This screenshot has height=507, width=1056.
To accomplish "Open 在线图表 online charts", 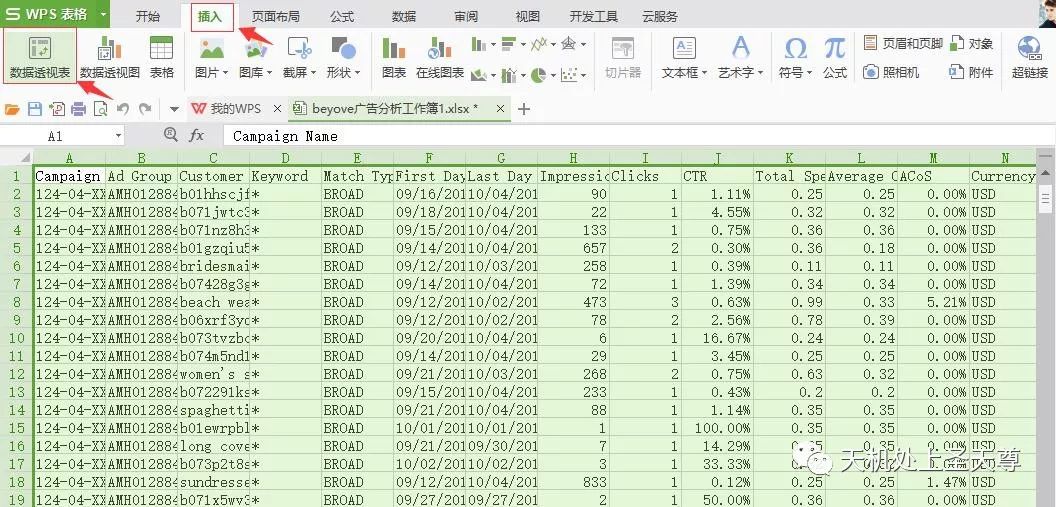I will (440, 57).
